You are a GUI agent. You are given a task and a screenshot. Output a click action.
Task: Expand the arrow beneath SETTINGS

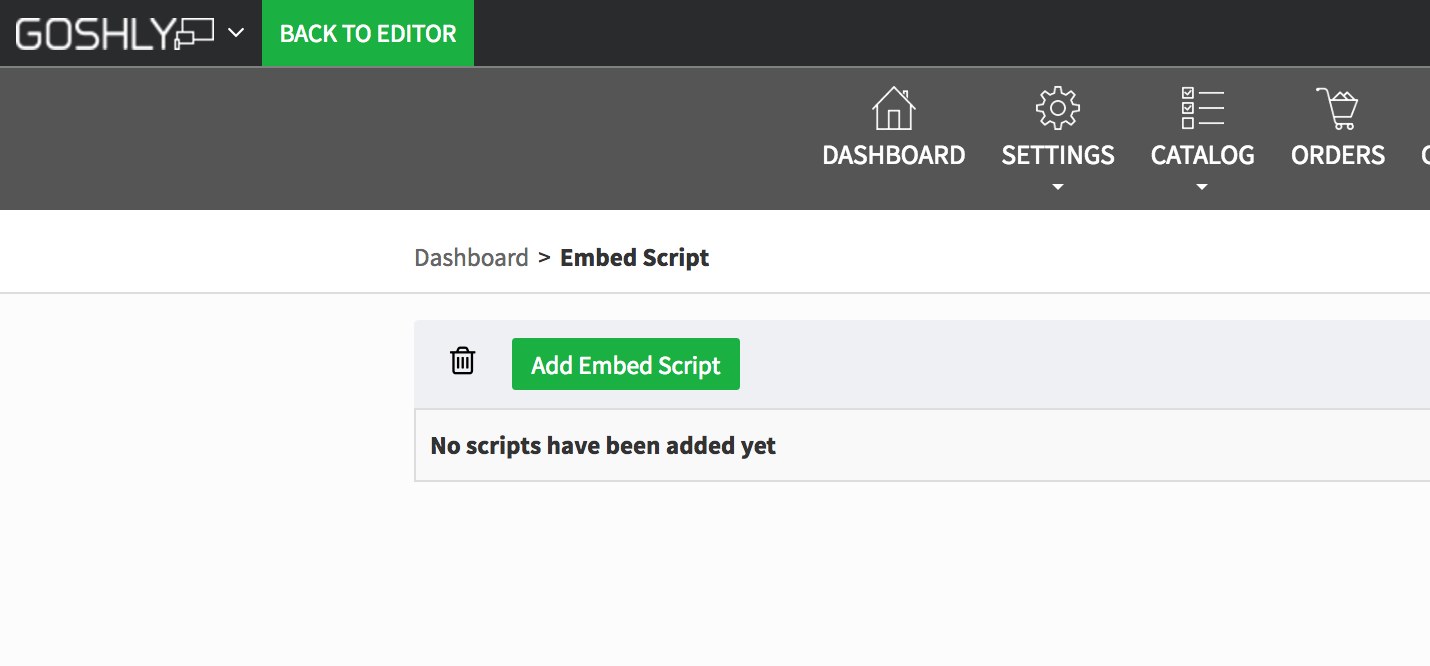tap(1058, 187)
